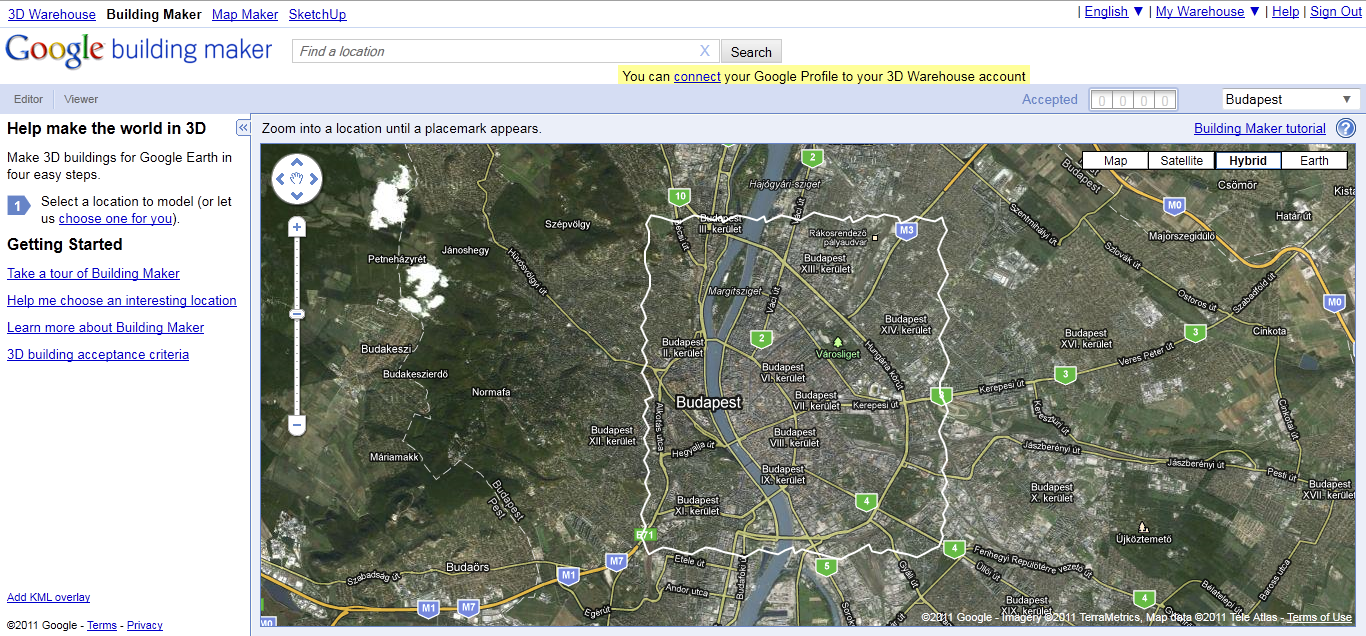Click the 'Máriamakk' map label
Image resolution: width=1366 pixels, height=636 pixels.
[394, 457]
